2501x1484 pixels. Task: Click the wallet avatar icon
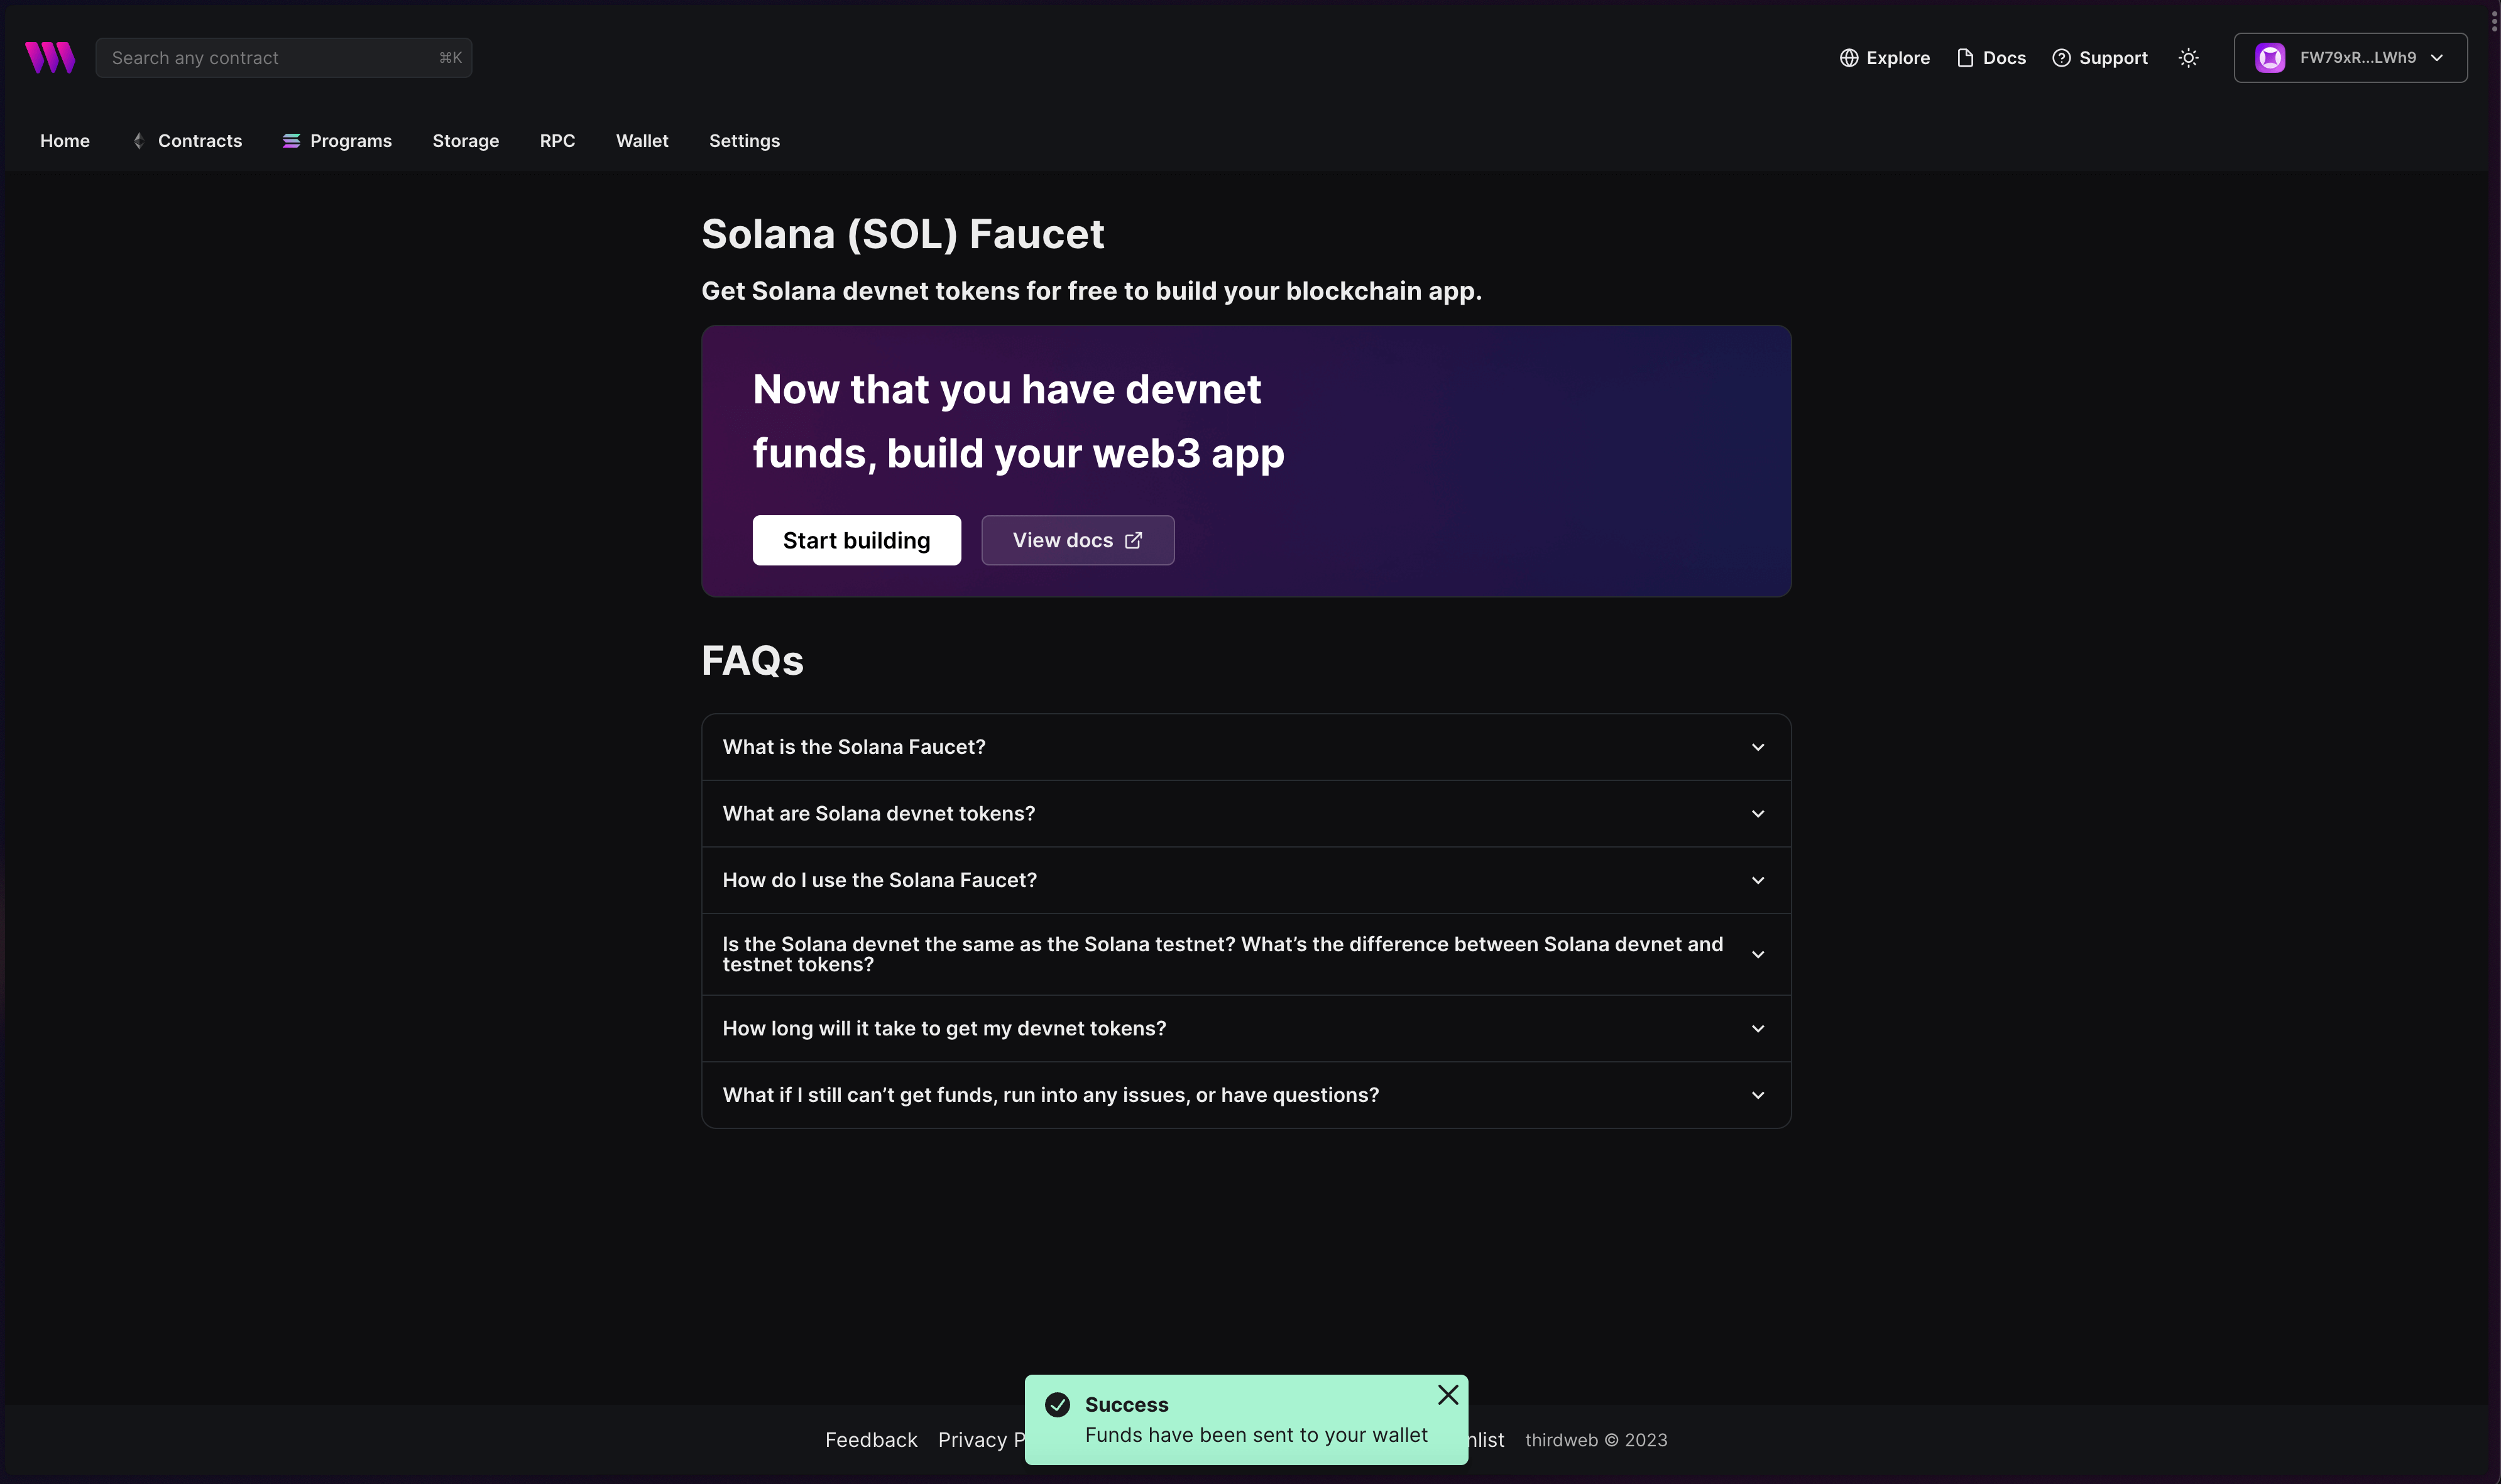(2270, 58)
